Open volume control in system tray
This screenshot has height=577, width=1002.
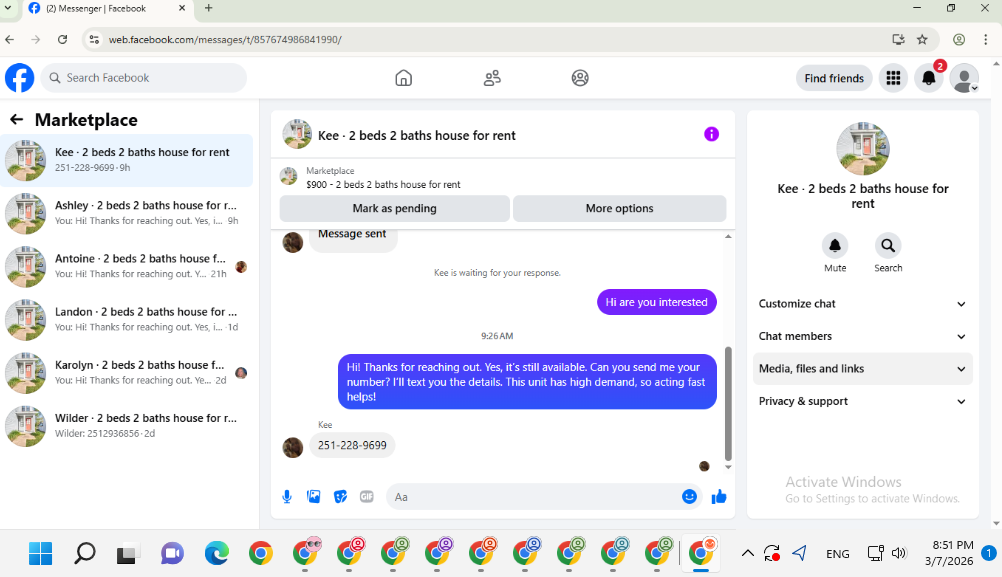pos(899,553)
